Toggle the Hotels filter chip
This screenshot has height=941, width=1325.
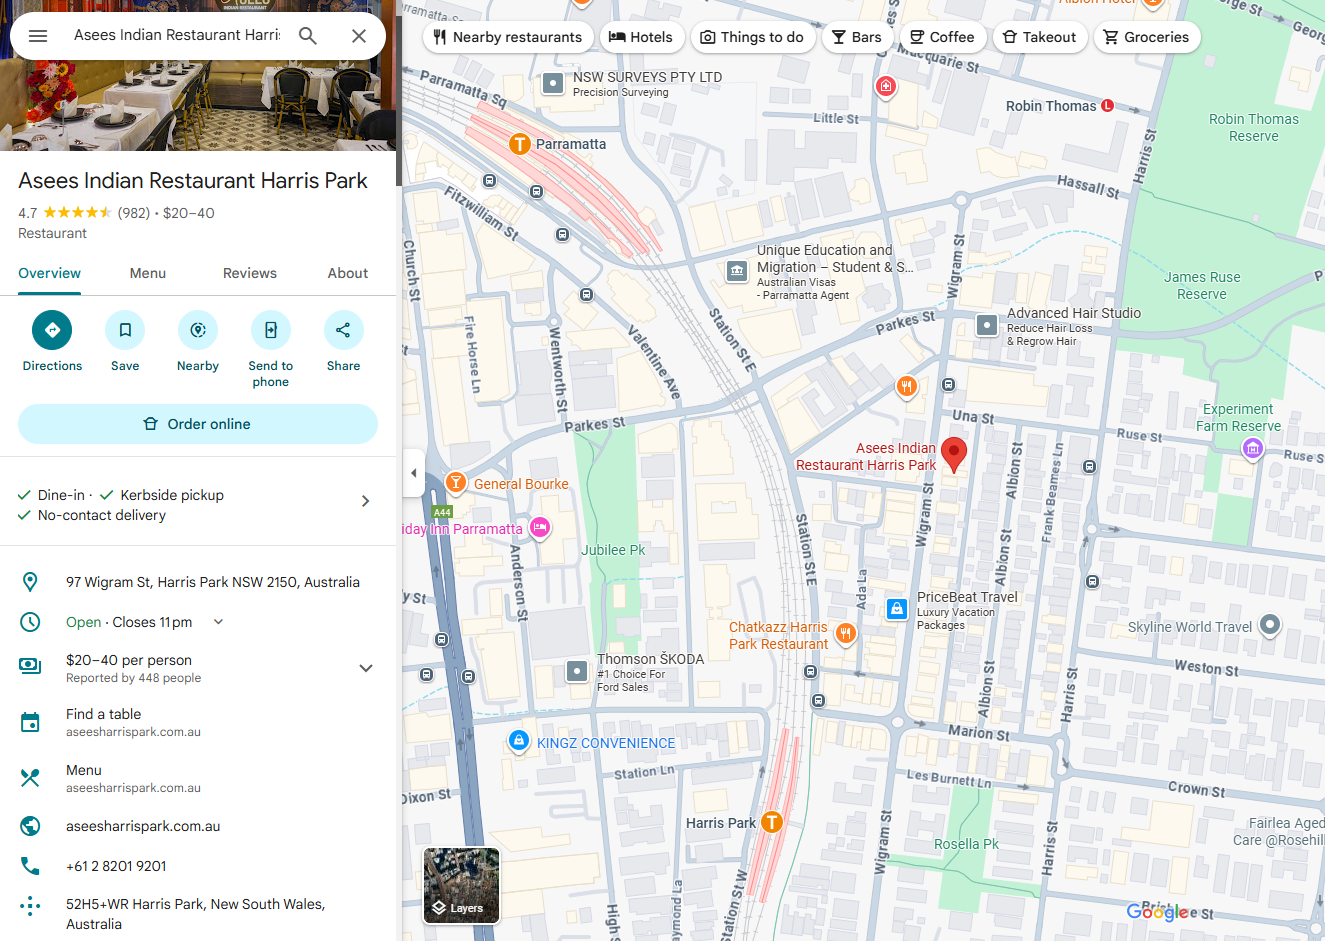point(641,37)
